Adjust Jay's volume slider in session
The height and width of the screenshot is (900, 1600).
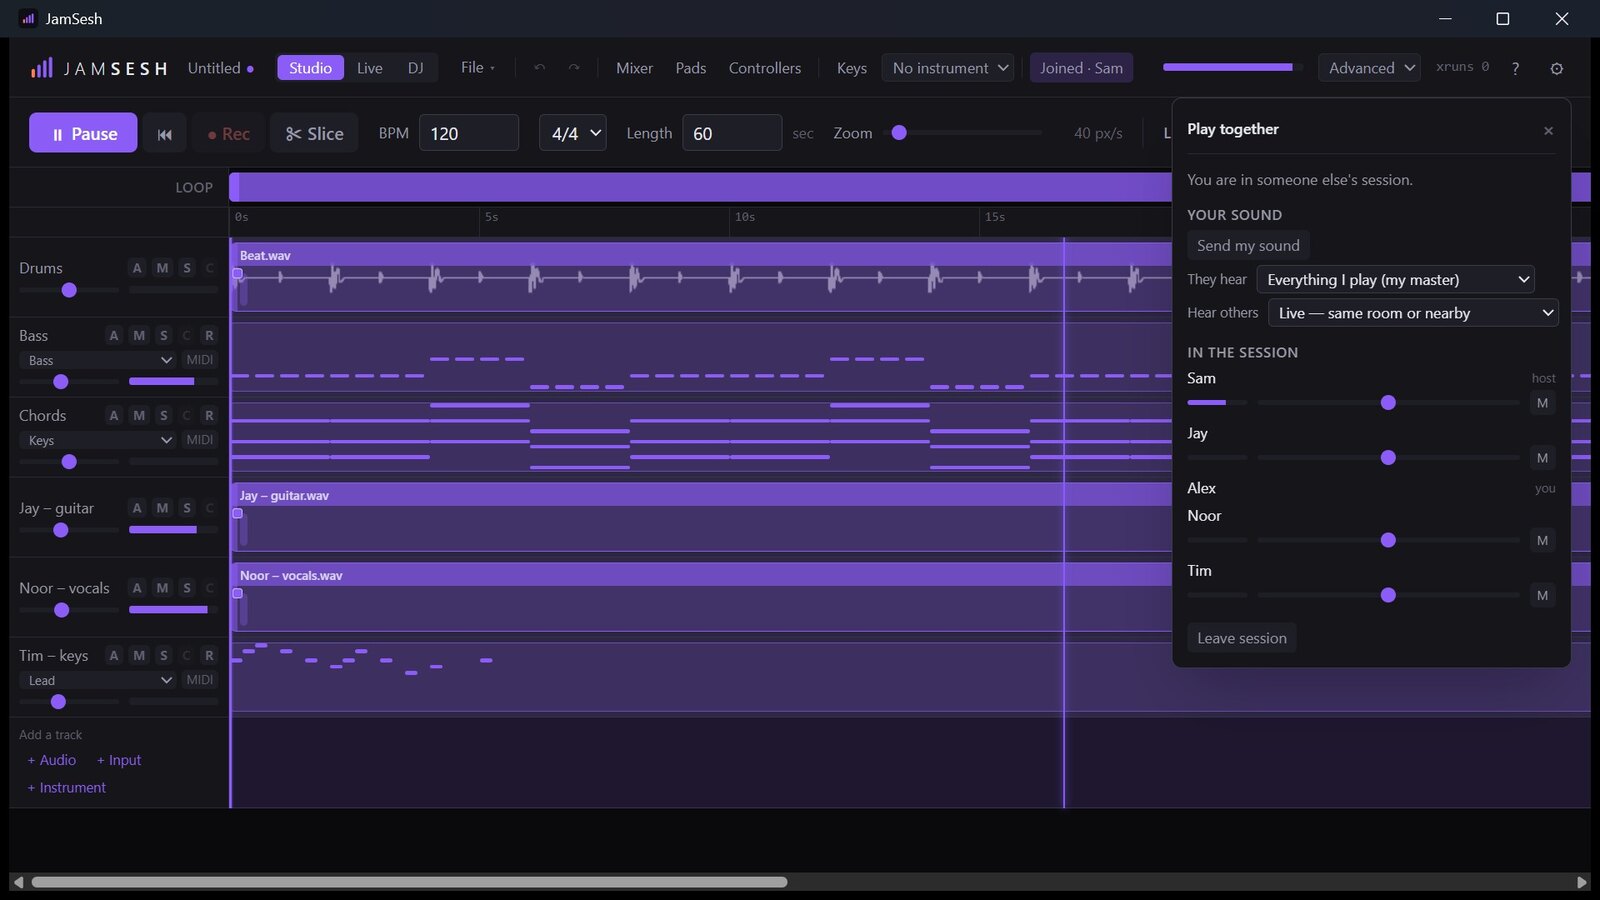[1388, 457]
